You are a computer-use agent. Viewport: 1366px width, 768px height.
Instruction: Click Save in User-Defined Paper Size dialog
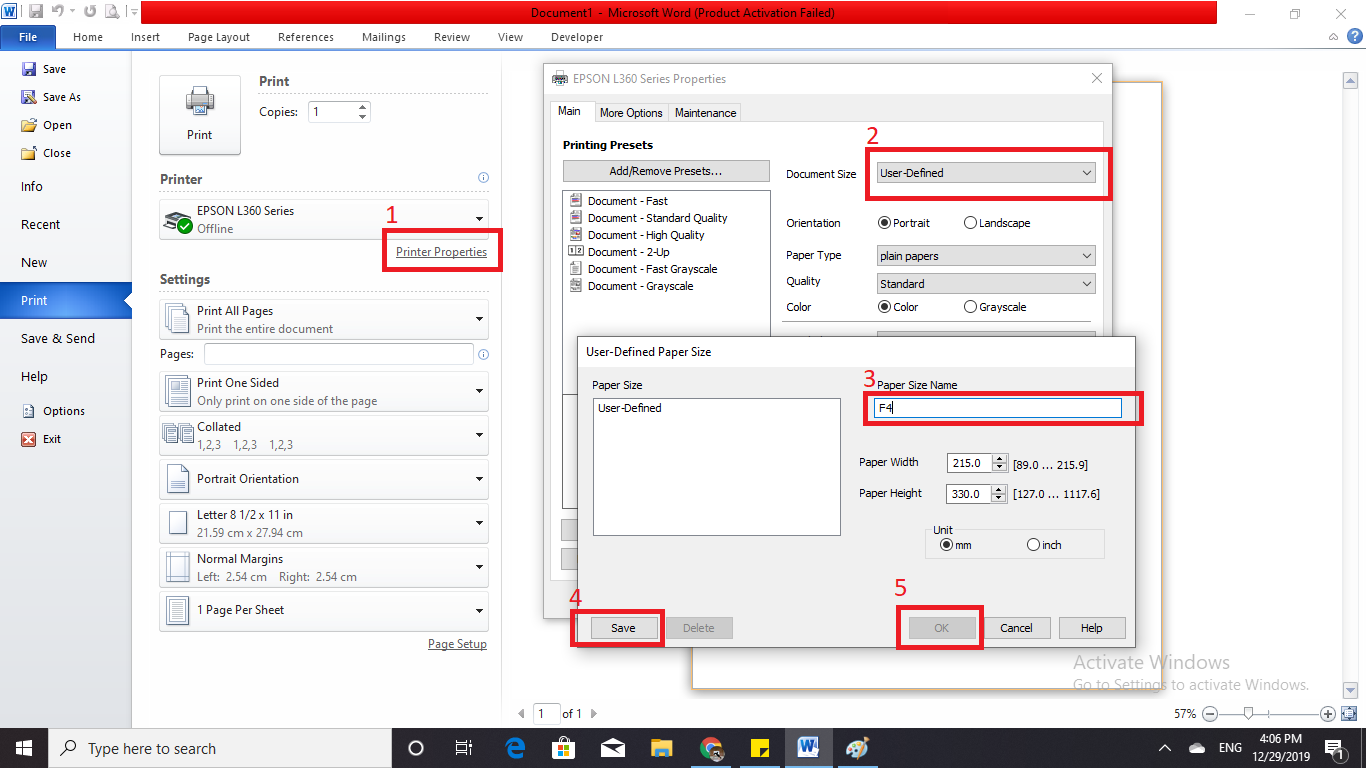(623, 628)
